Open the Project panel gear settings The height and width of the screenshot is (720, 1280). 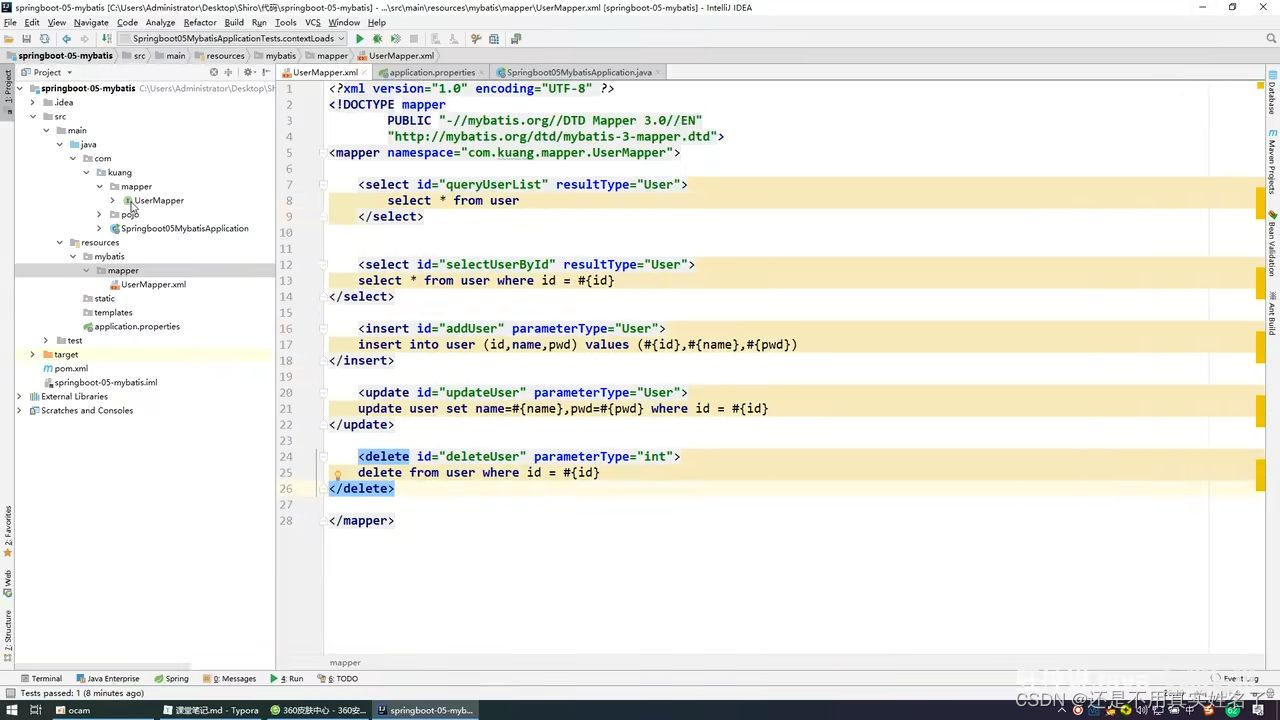(248, 72)
